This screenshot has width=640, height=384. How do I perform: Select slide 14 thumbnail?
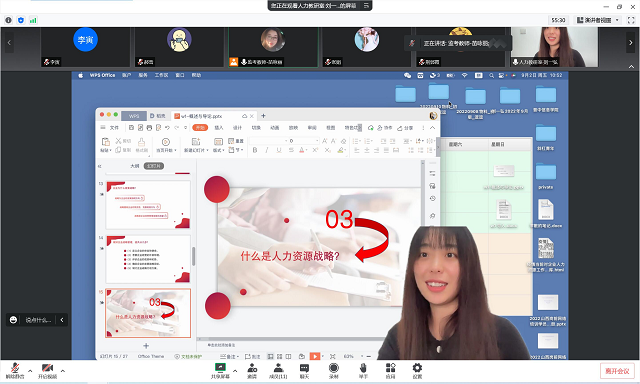(148, 259)
